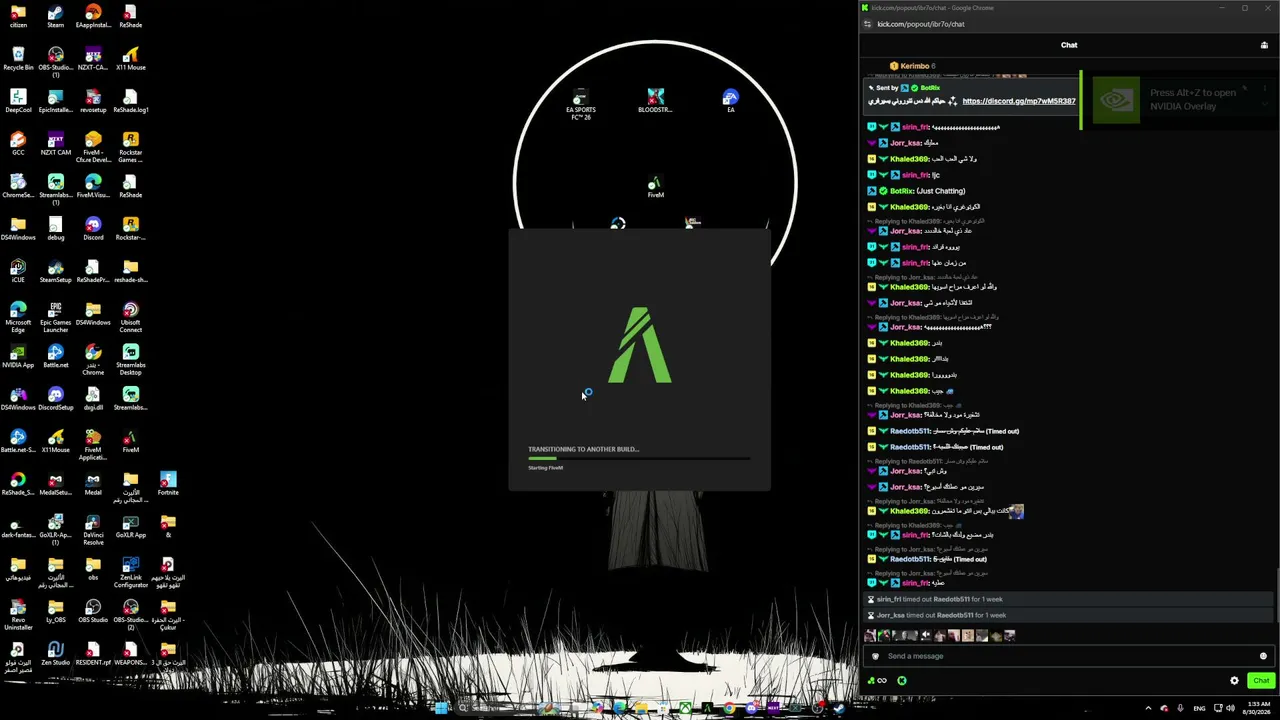The image size is (1280, 720).
Task: Show hidden icons in system tray
Action: pos(1148,709)
